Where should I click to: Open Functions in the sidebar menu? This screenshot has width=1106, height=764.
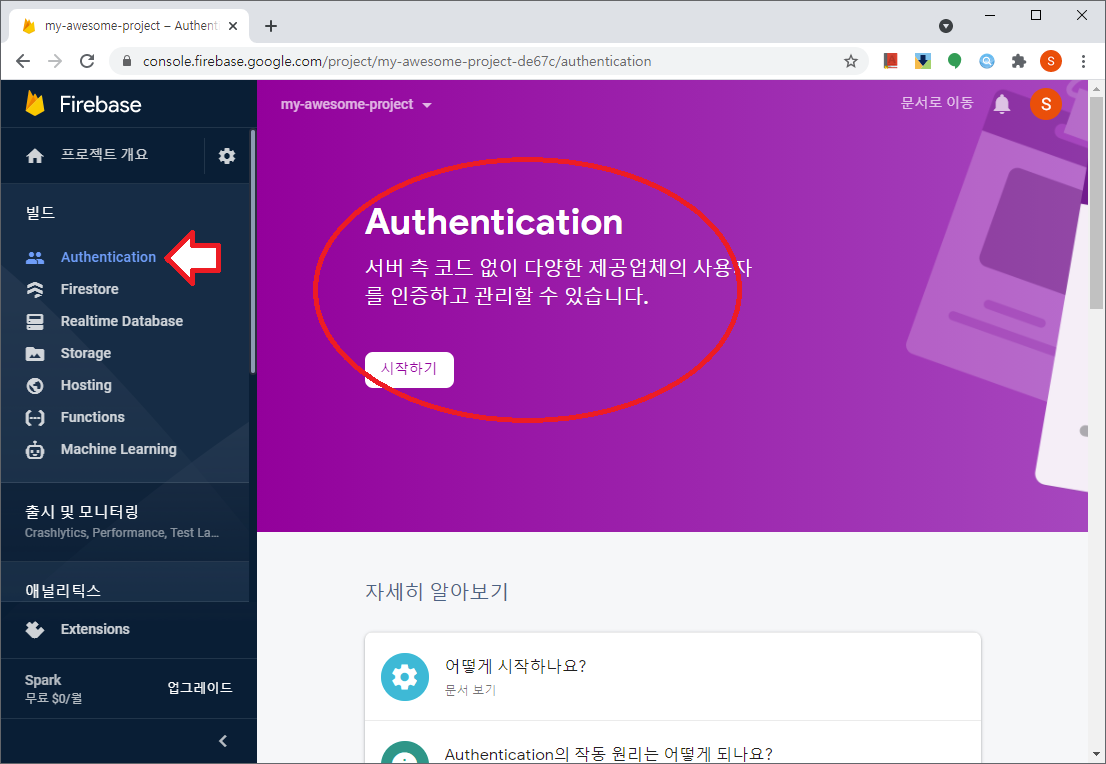pos(92,417)
